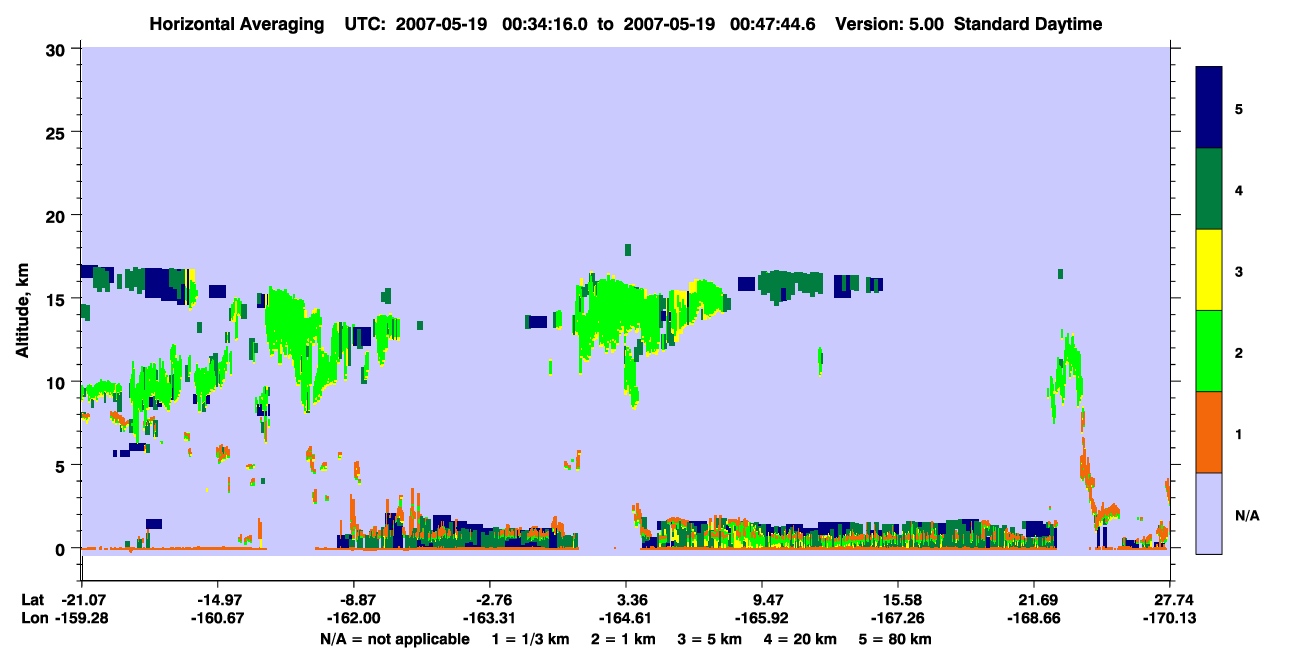Click longitude value -170.13

click(x=1170, y=619)
